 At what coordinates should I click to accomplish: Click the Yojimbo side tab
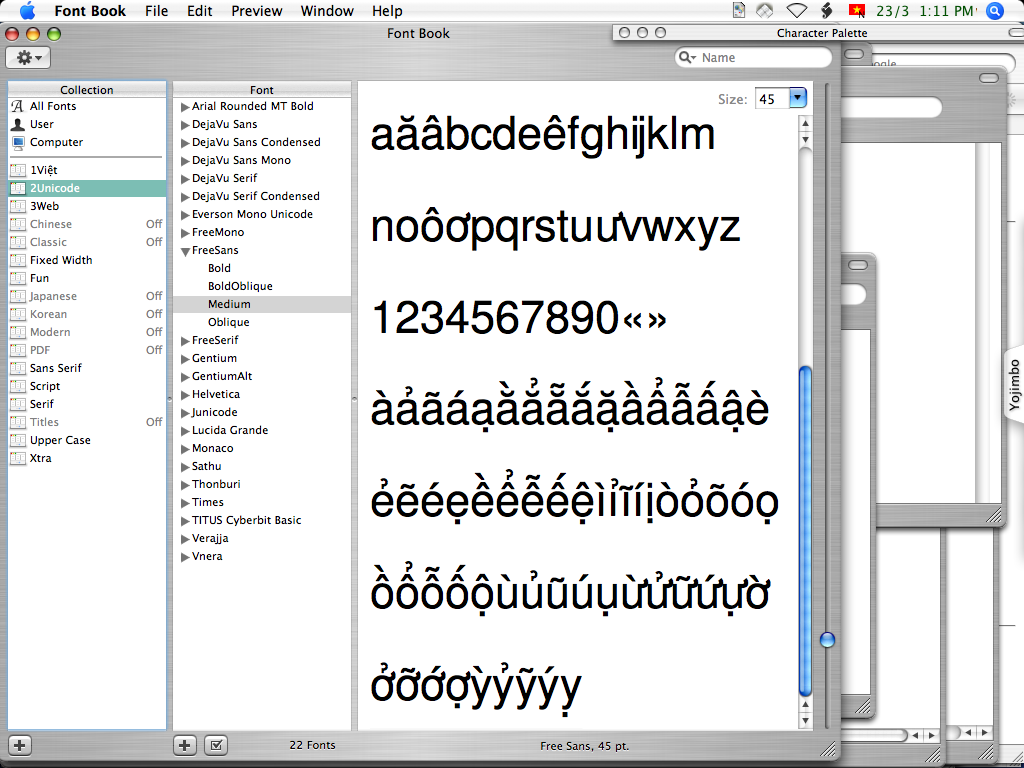pos(1014,384)
